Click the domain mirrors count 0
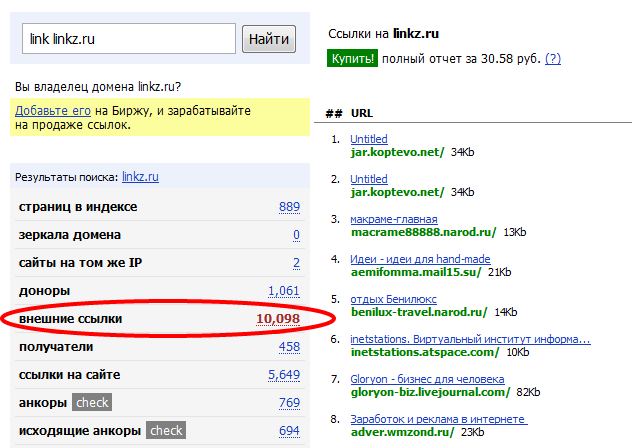Screen dimensions: 632x448 click(x=296, y=235)
